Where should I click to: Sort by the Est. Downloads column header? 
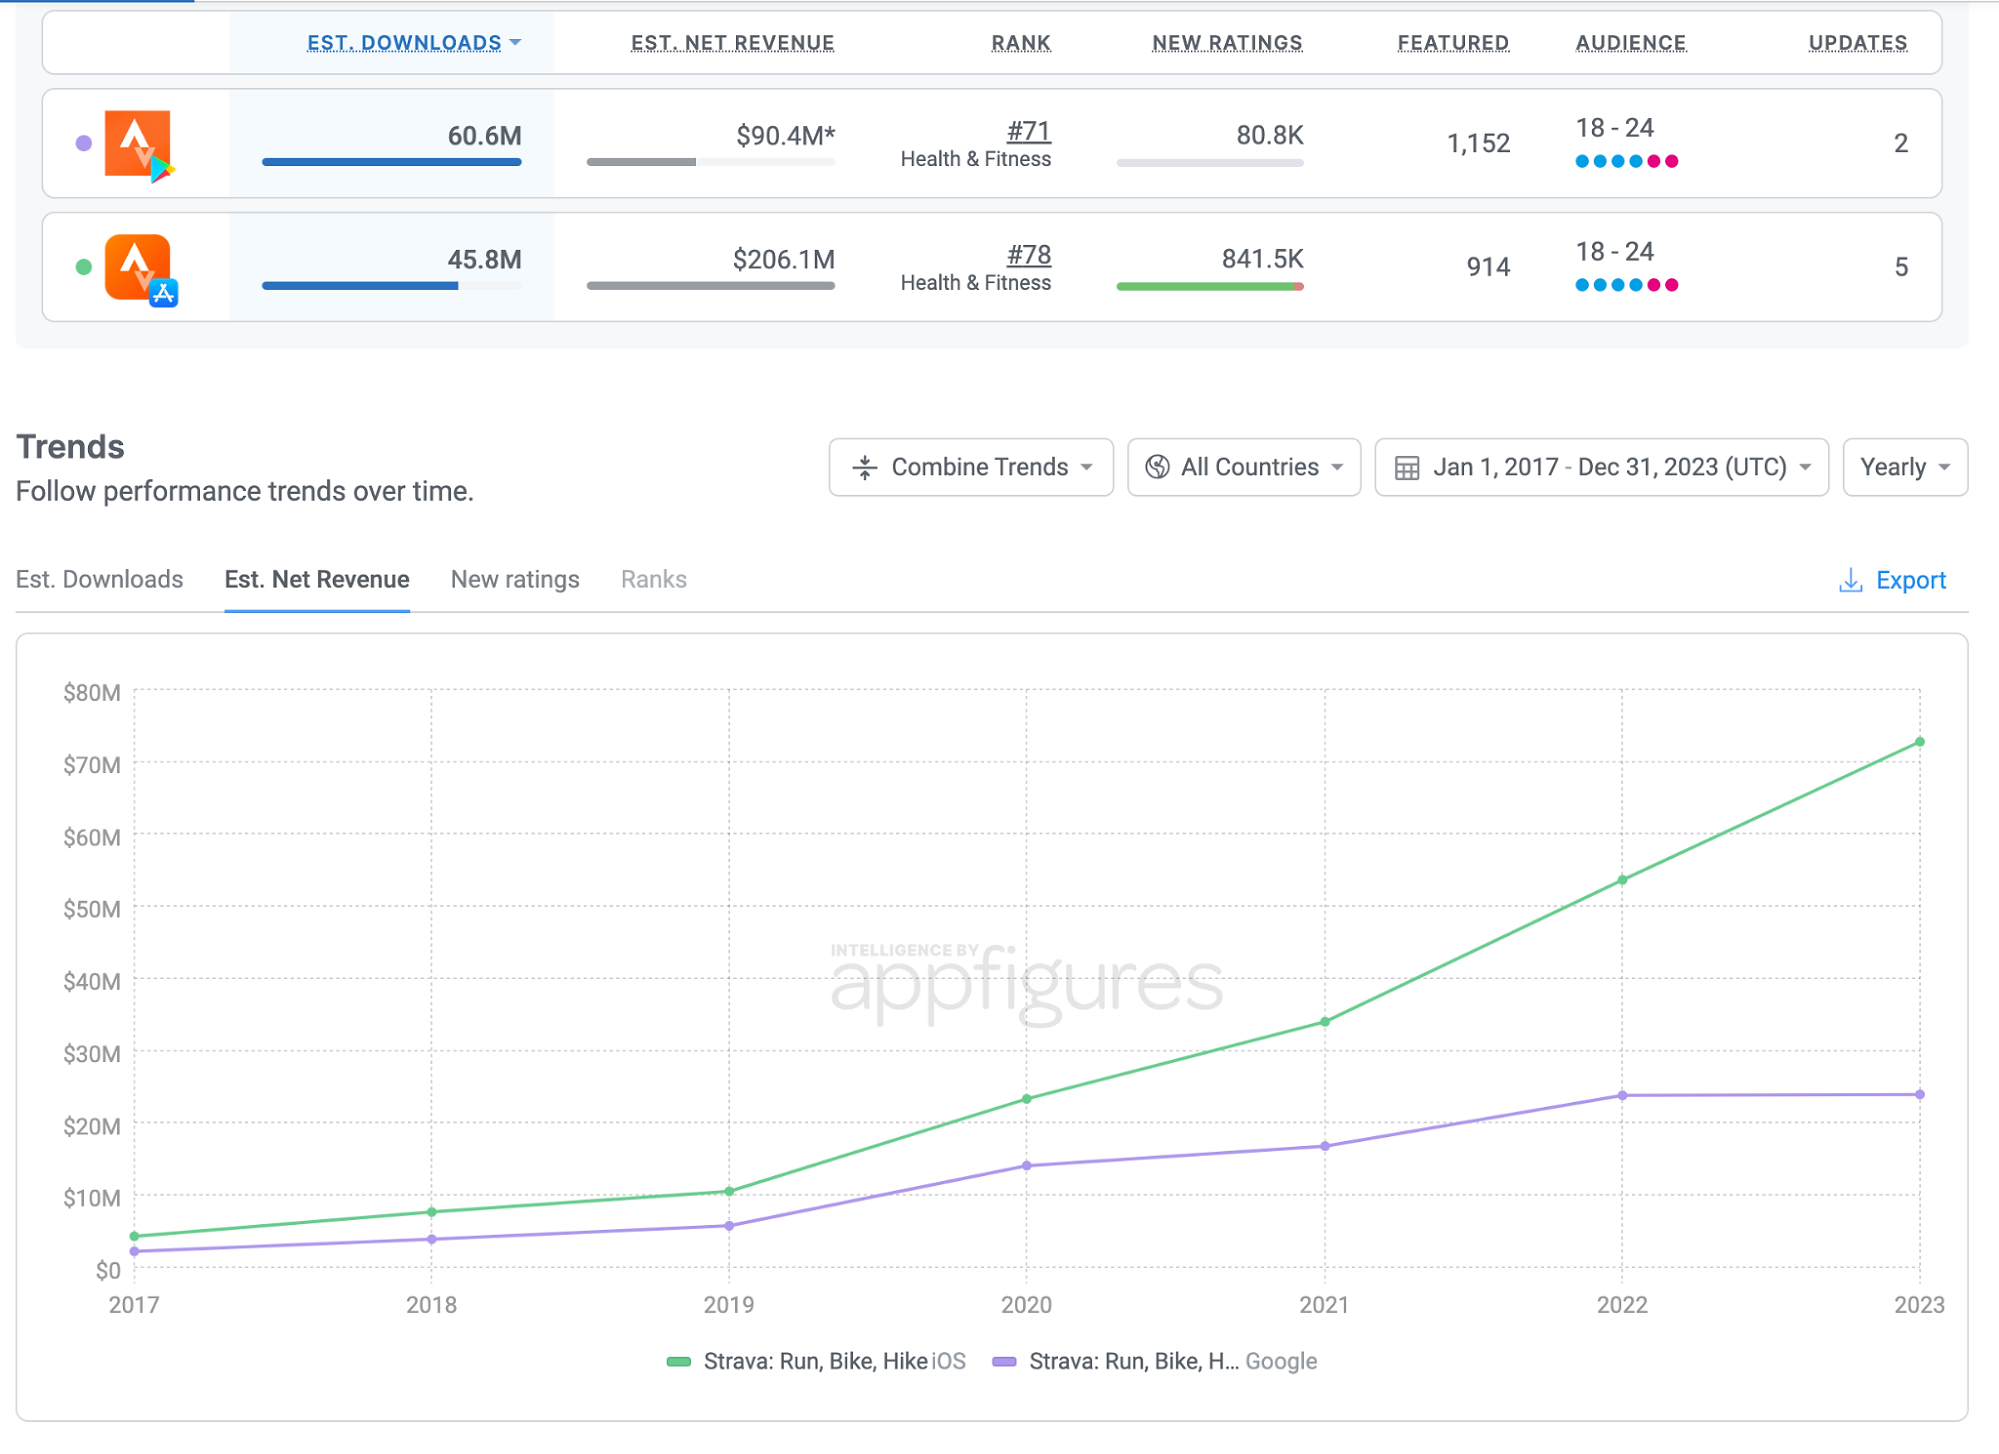pos(413,43)
